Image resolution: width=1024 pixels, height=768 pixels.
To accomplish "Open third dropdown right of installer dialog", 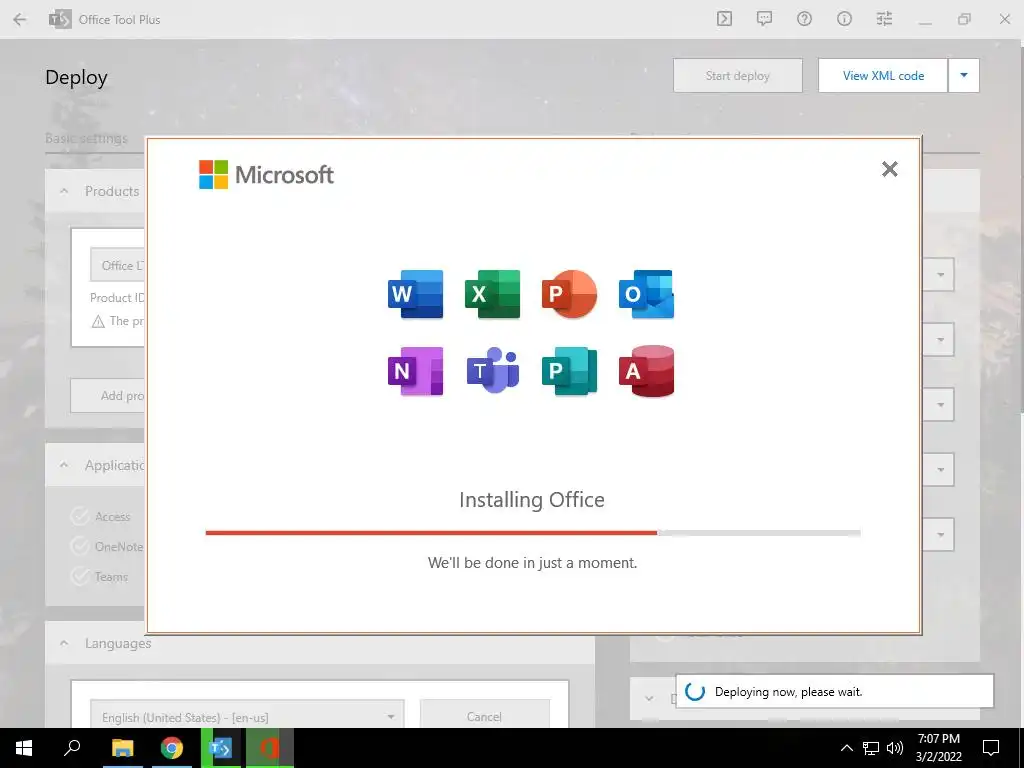I will pos(940,404).
